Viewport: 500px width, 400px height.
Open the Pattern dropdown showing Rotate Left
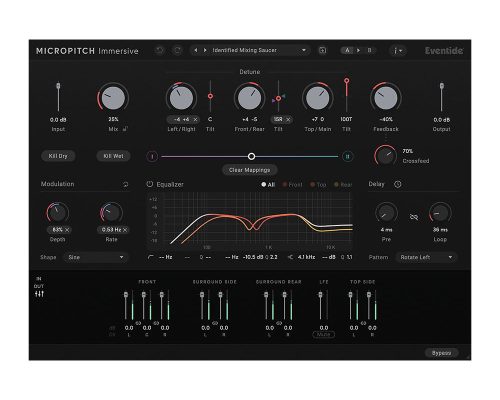[426, 257]
